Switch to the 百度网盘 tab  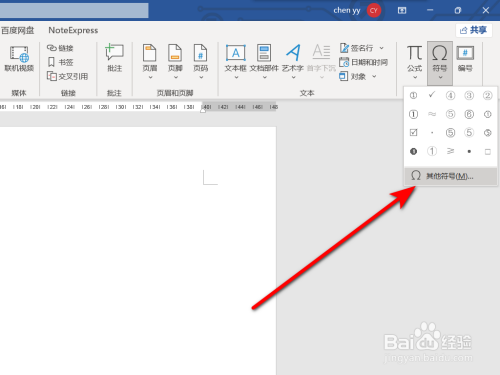[x=17, y=30]
